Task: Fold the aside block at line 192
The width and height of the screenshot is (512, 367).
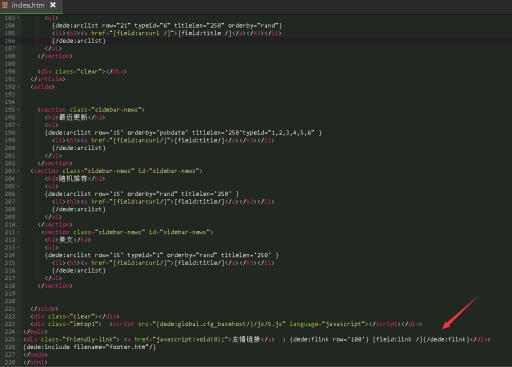Action: 18,87
